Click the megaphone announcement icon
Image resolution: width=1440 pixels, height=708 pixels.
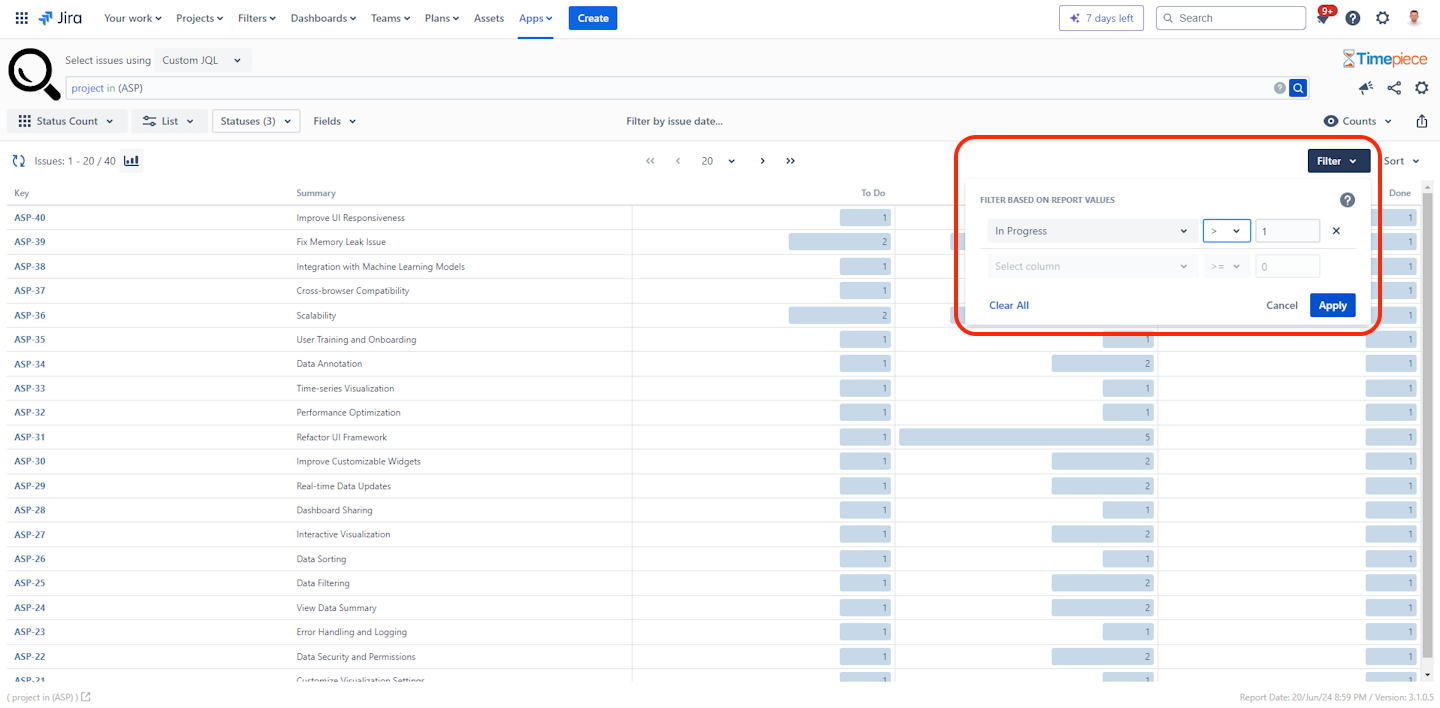tap(1366, 88)
